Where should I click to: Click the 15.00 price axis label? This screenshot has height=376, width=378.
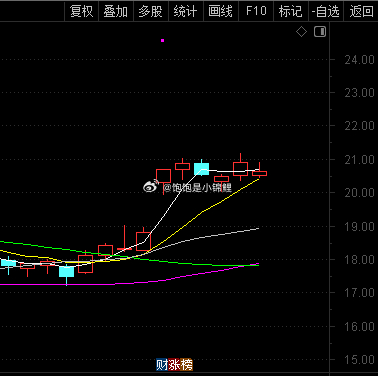click(x=359, y=360)
